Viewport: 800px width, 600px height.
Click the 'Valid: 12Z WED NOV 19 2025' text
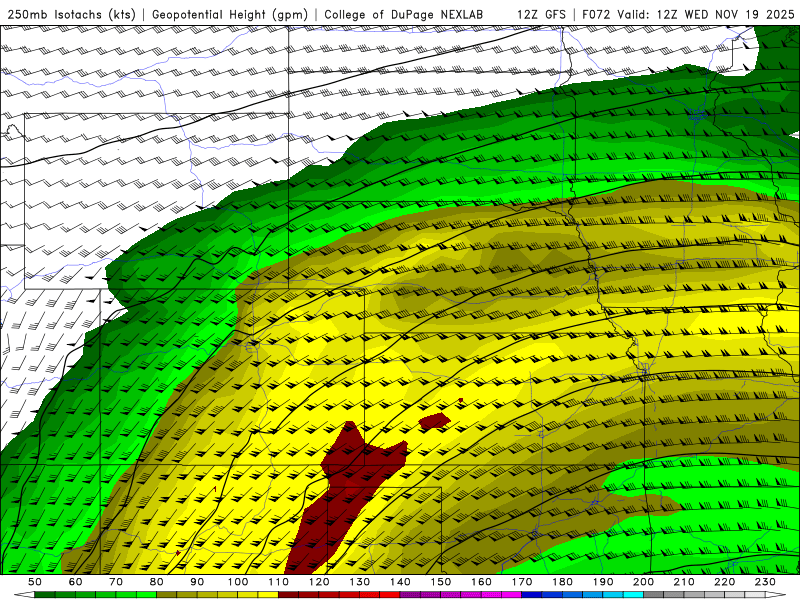pyautogui.click(x=706, y=14)
